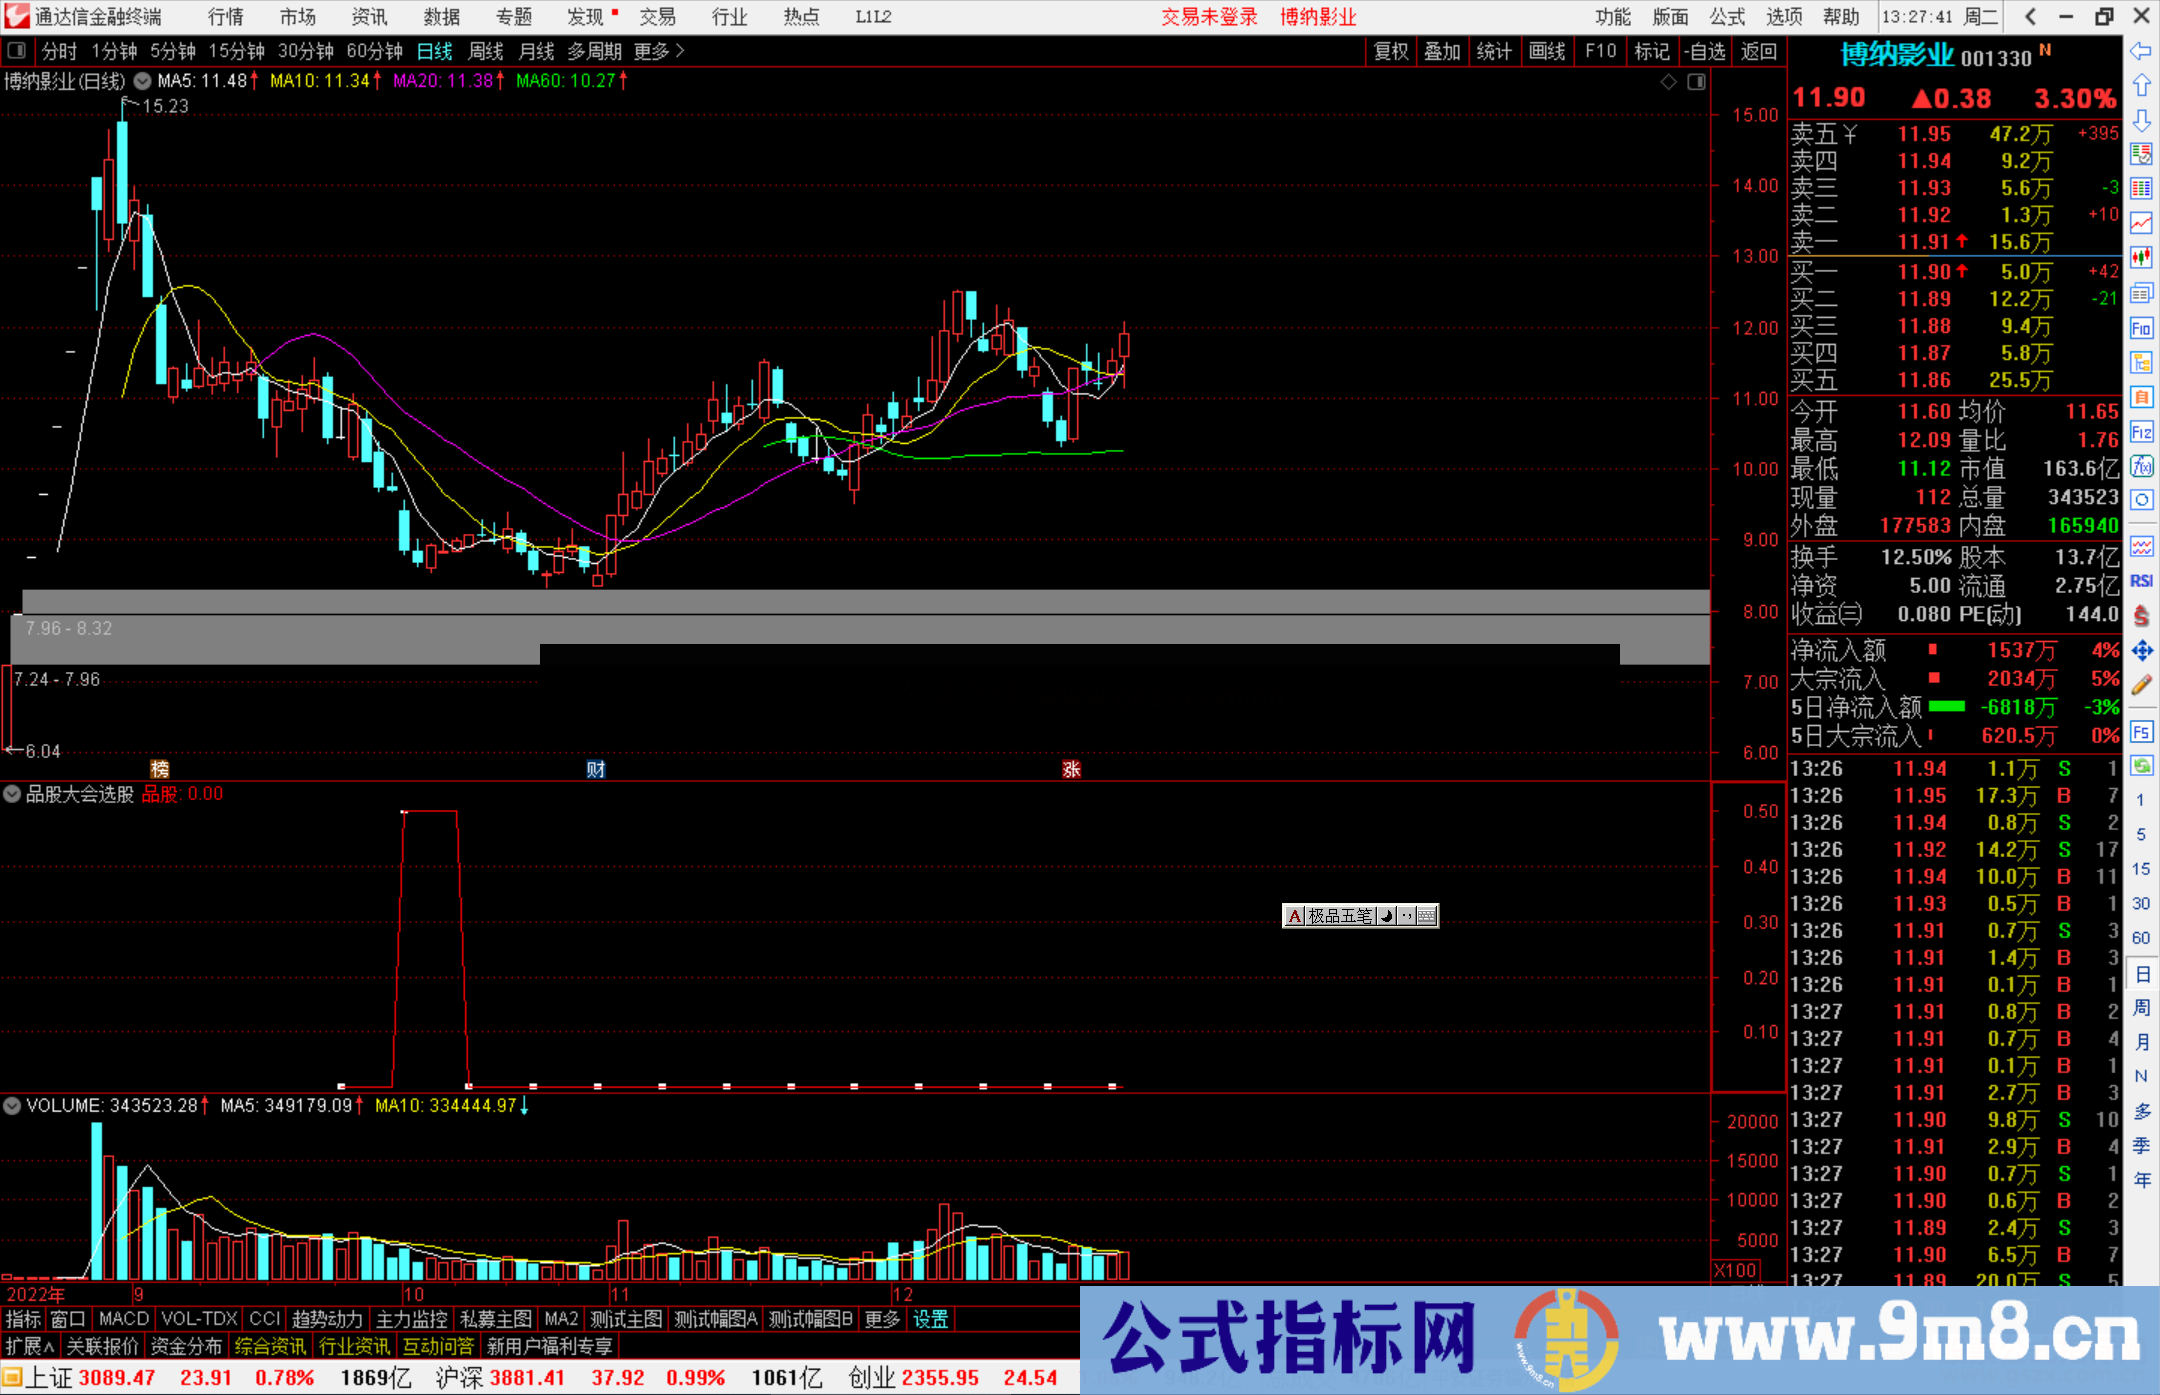Switch to the 周线 weekly tab
This screenshot has width=2160, height=1395.
tap(486, 51)
